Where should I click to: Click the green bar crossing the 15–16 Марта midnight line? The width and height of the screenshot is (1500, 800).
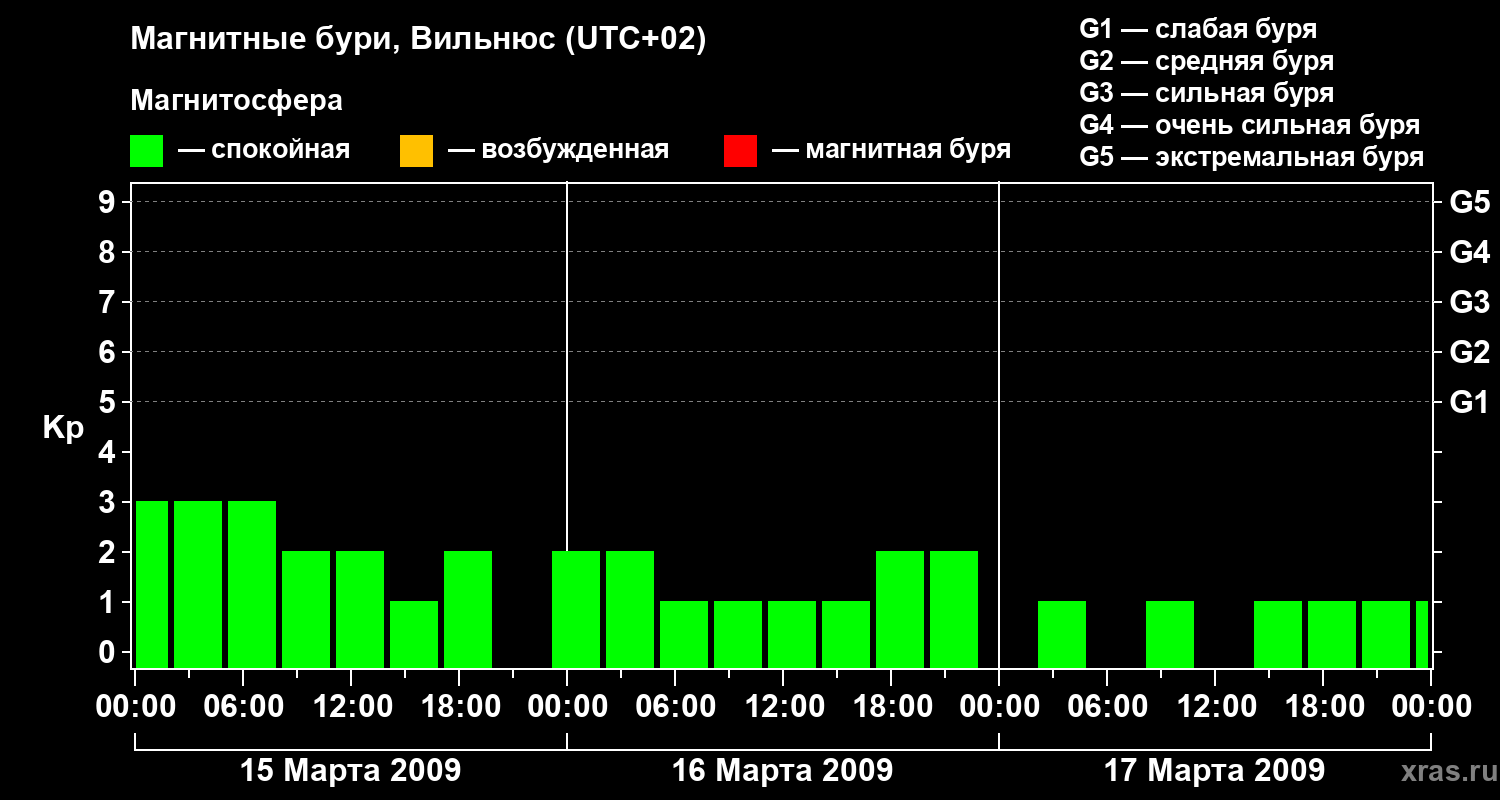[x=576, y=609]
